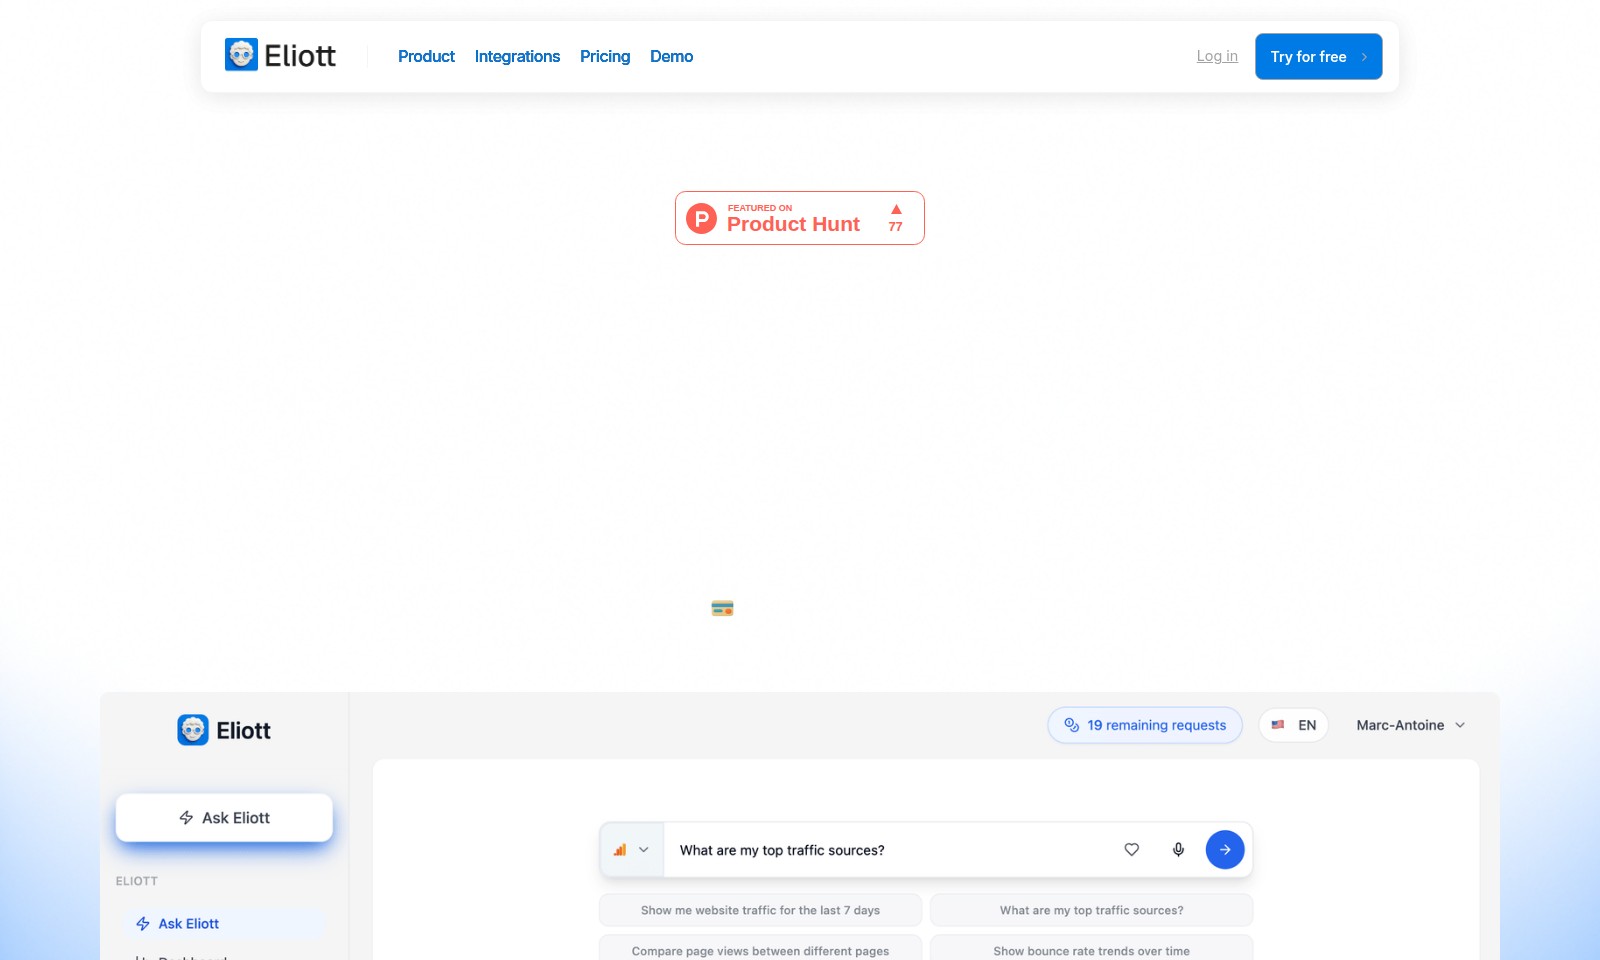Open the Demo link
1600x960 pixels.
coord(671,56)
